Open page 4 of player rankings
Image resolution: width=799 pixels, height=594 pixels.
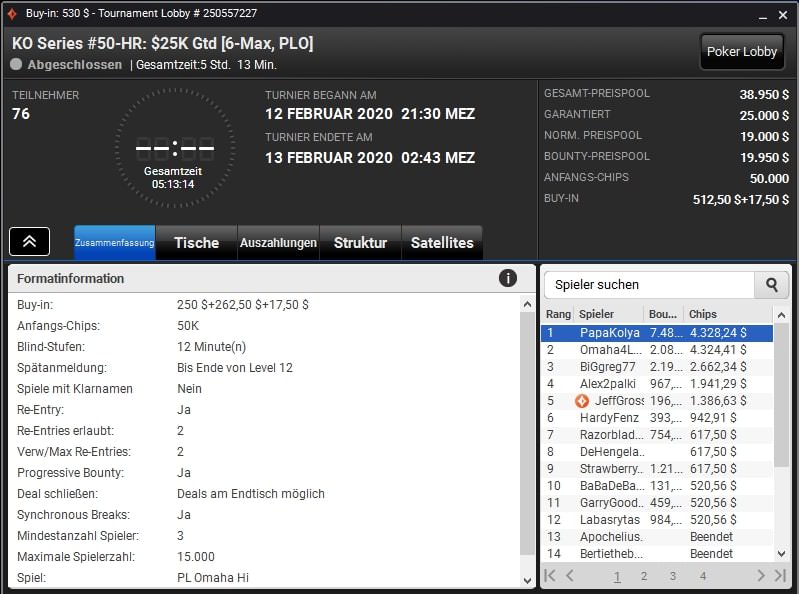pyautogui.click(x=703, y=576)
